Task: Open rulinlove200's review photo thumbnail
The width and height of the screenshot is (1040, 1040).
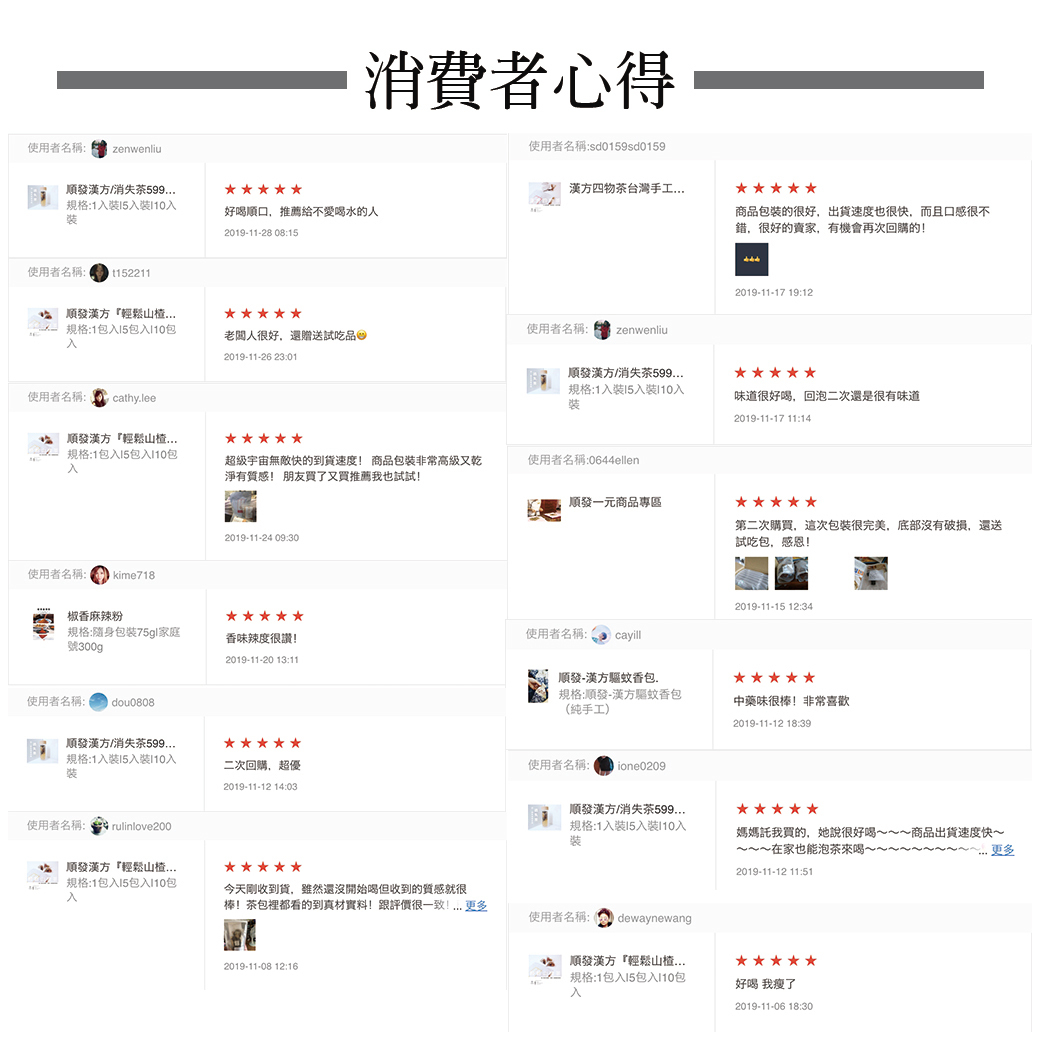Action: pos(240,935)
